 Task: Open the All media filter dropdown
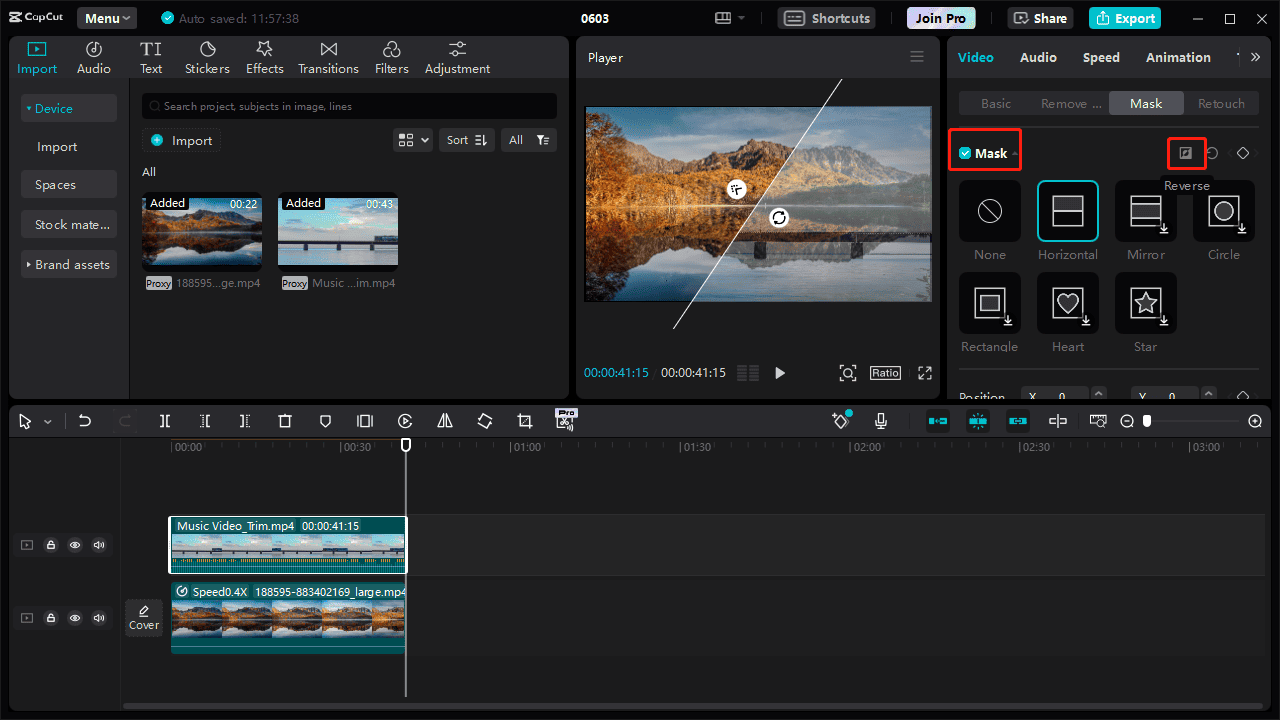(529, 140)
